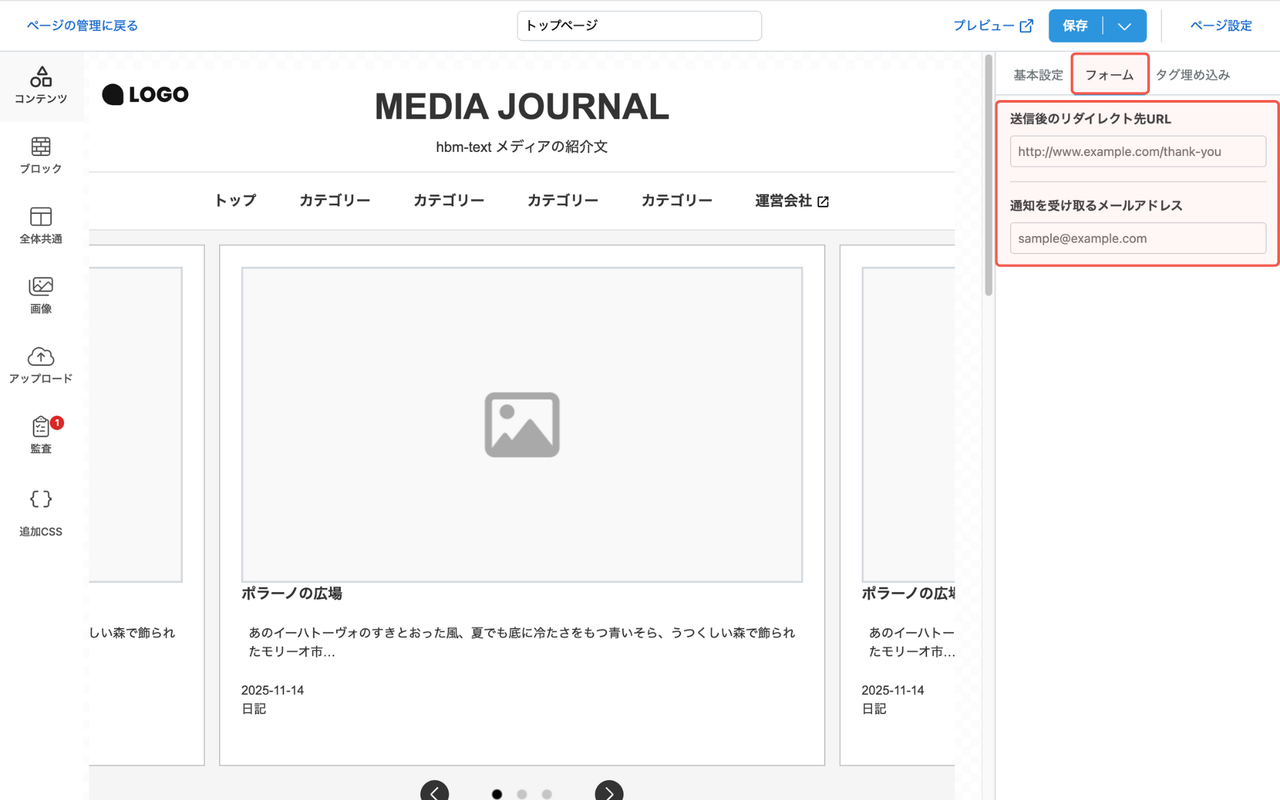Select the second carousel pagination dot
Viewport: 1280px width, 800px height.
(522, 794)
